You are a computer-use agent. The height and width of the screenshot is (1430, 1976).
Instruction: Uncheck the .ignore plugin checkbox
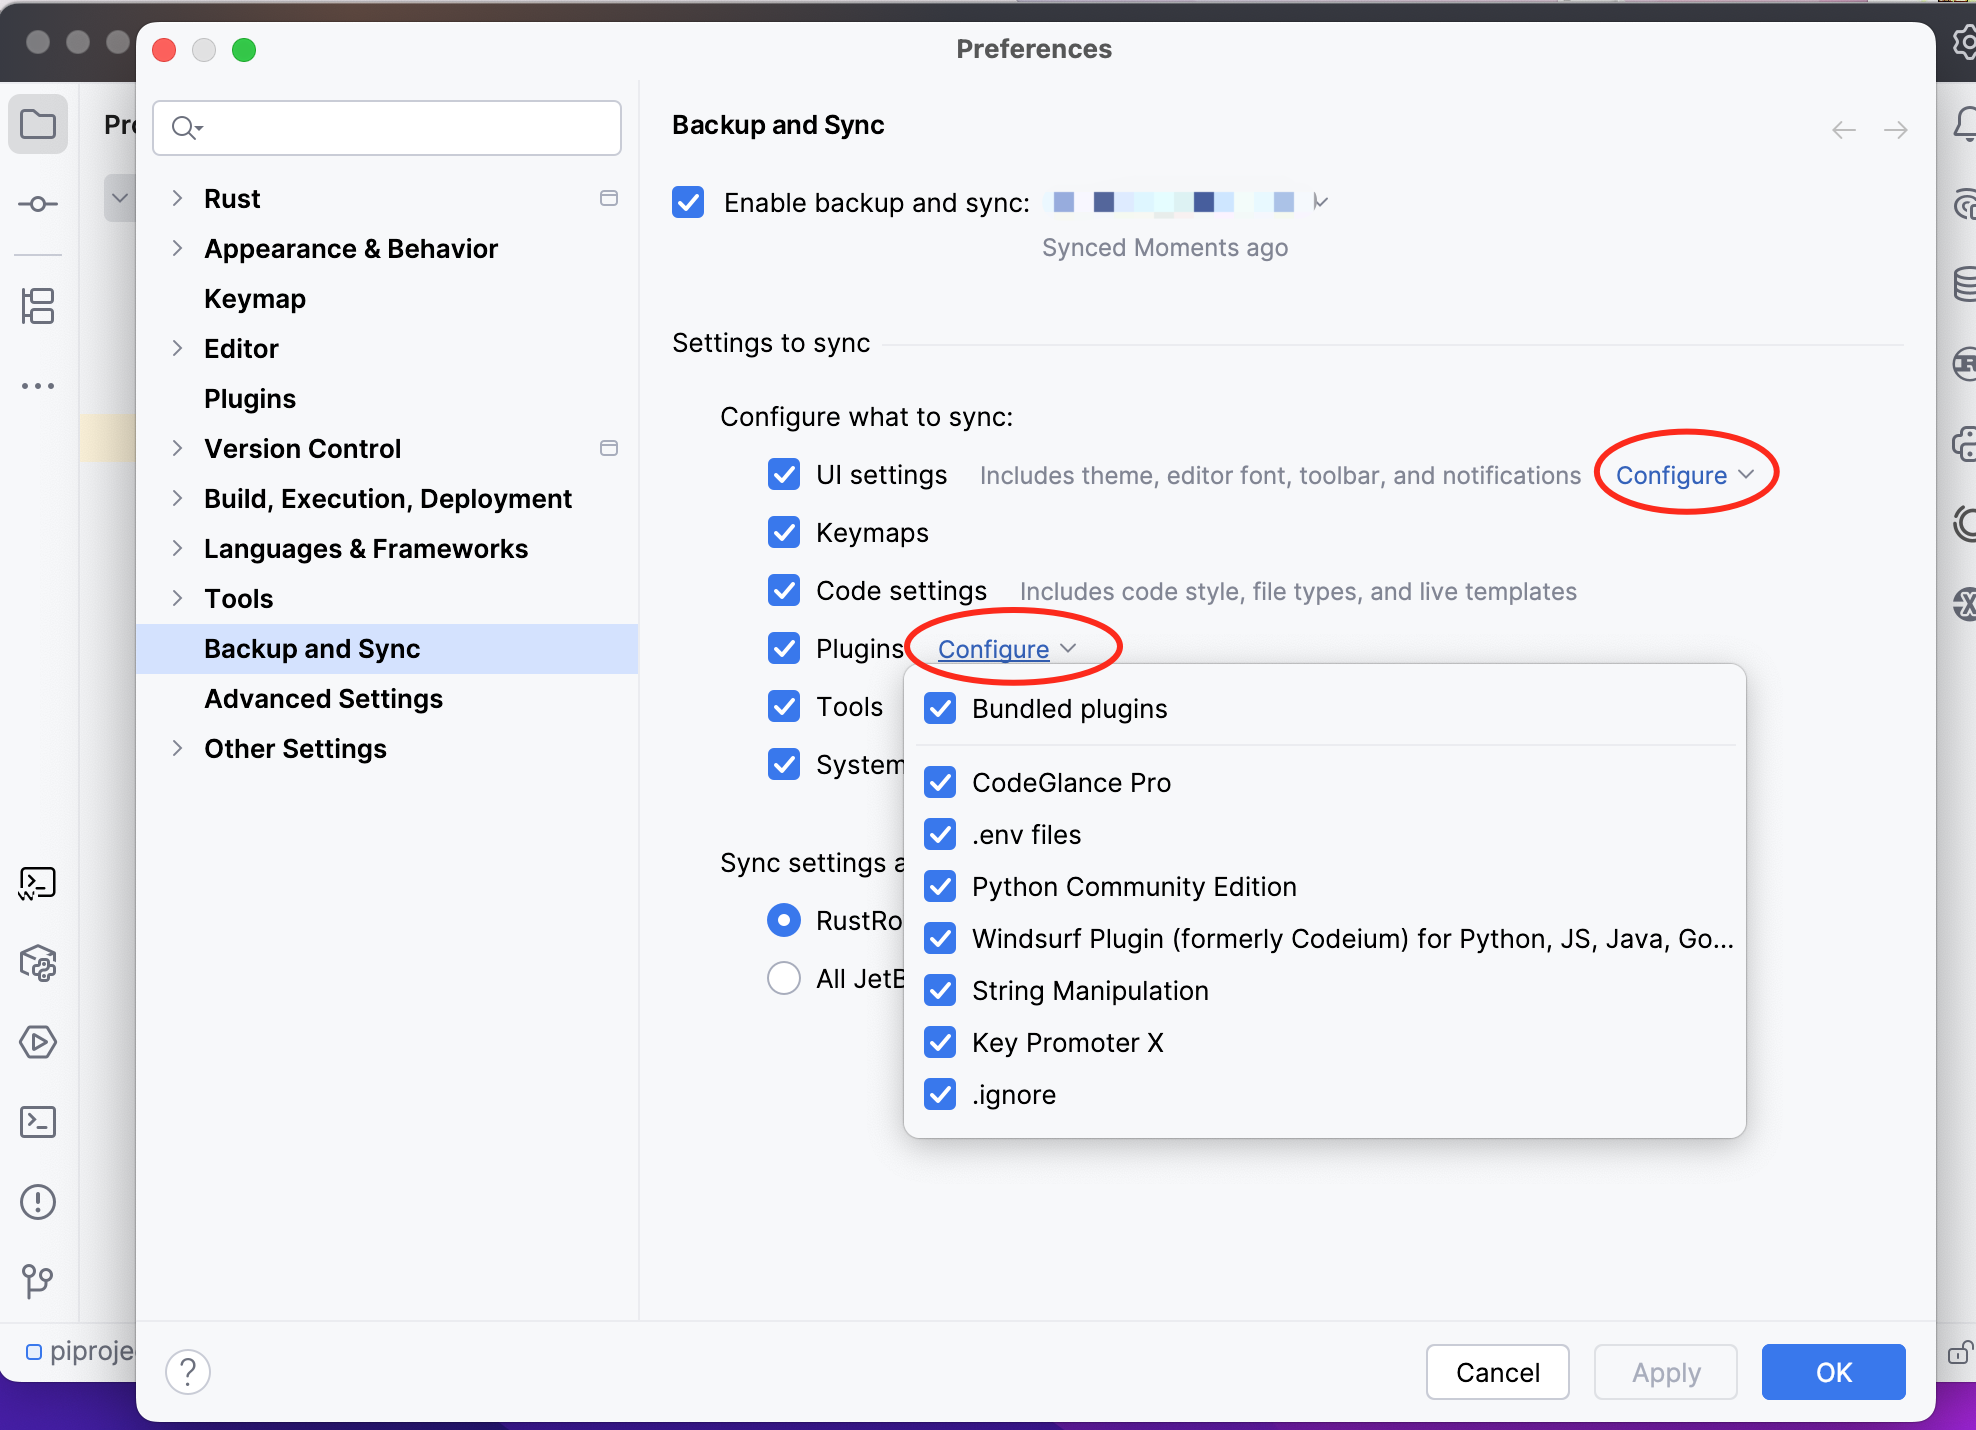[940, 1094]
